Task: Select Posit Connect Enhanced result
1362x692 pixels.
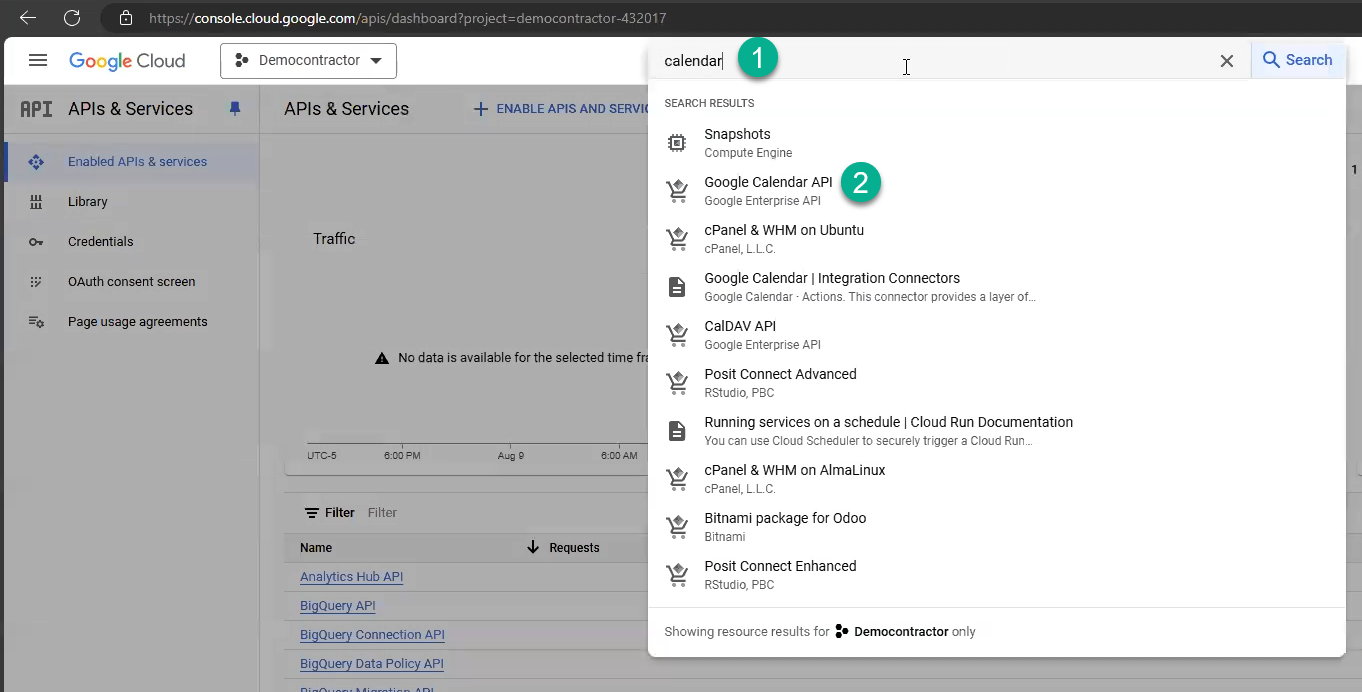Action: click(x=996, y=575)
